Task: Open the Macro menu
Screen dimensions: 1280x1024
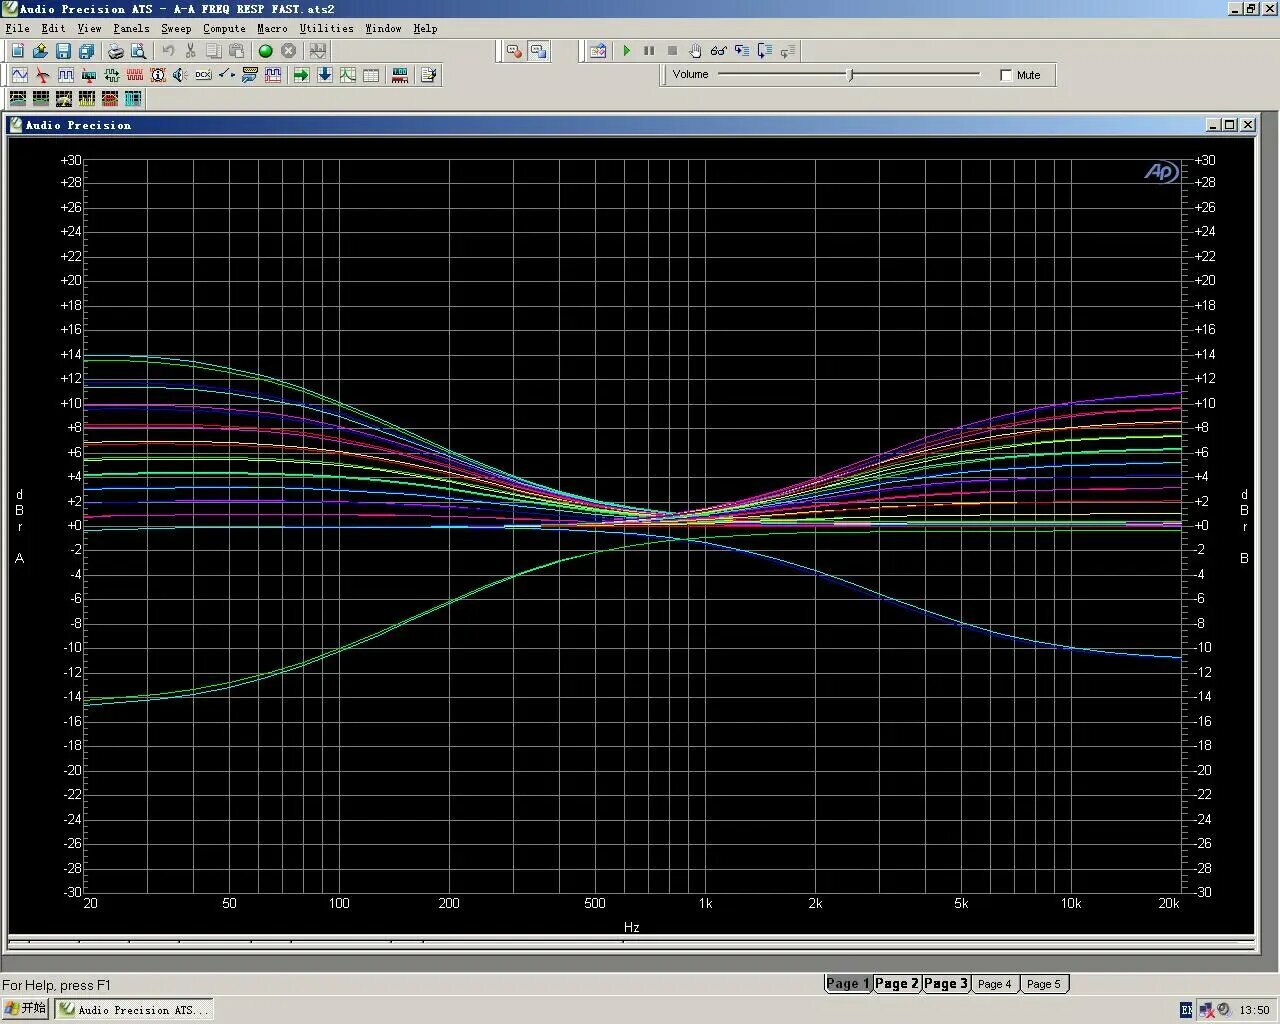Action: [272, 28]
